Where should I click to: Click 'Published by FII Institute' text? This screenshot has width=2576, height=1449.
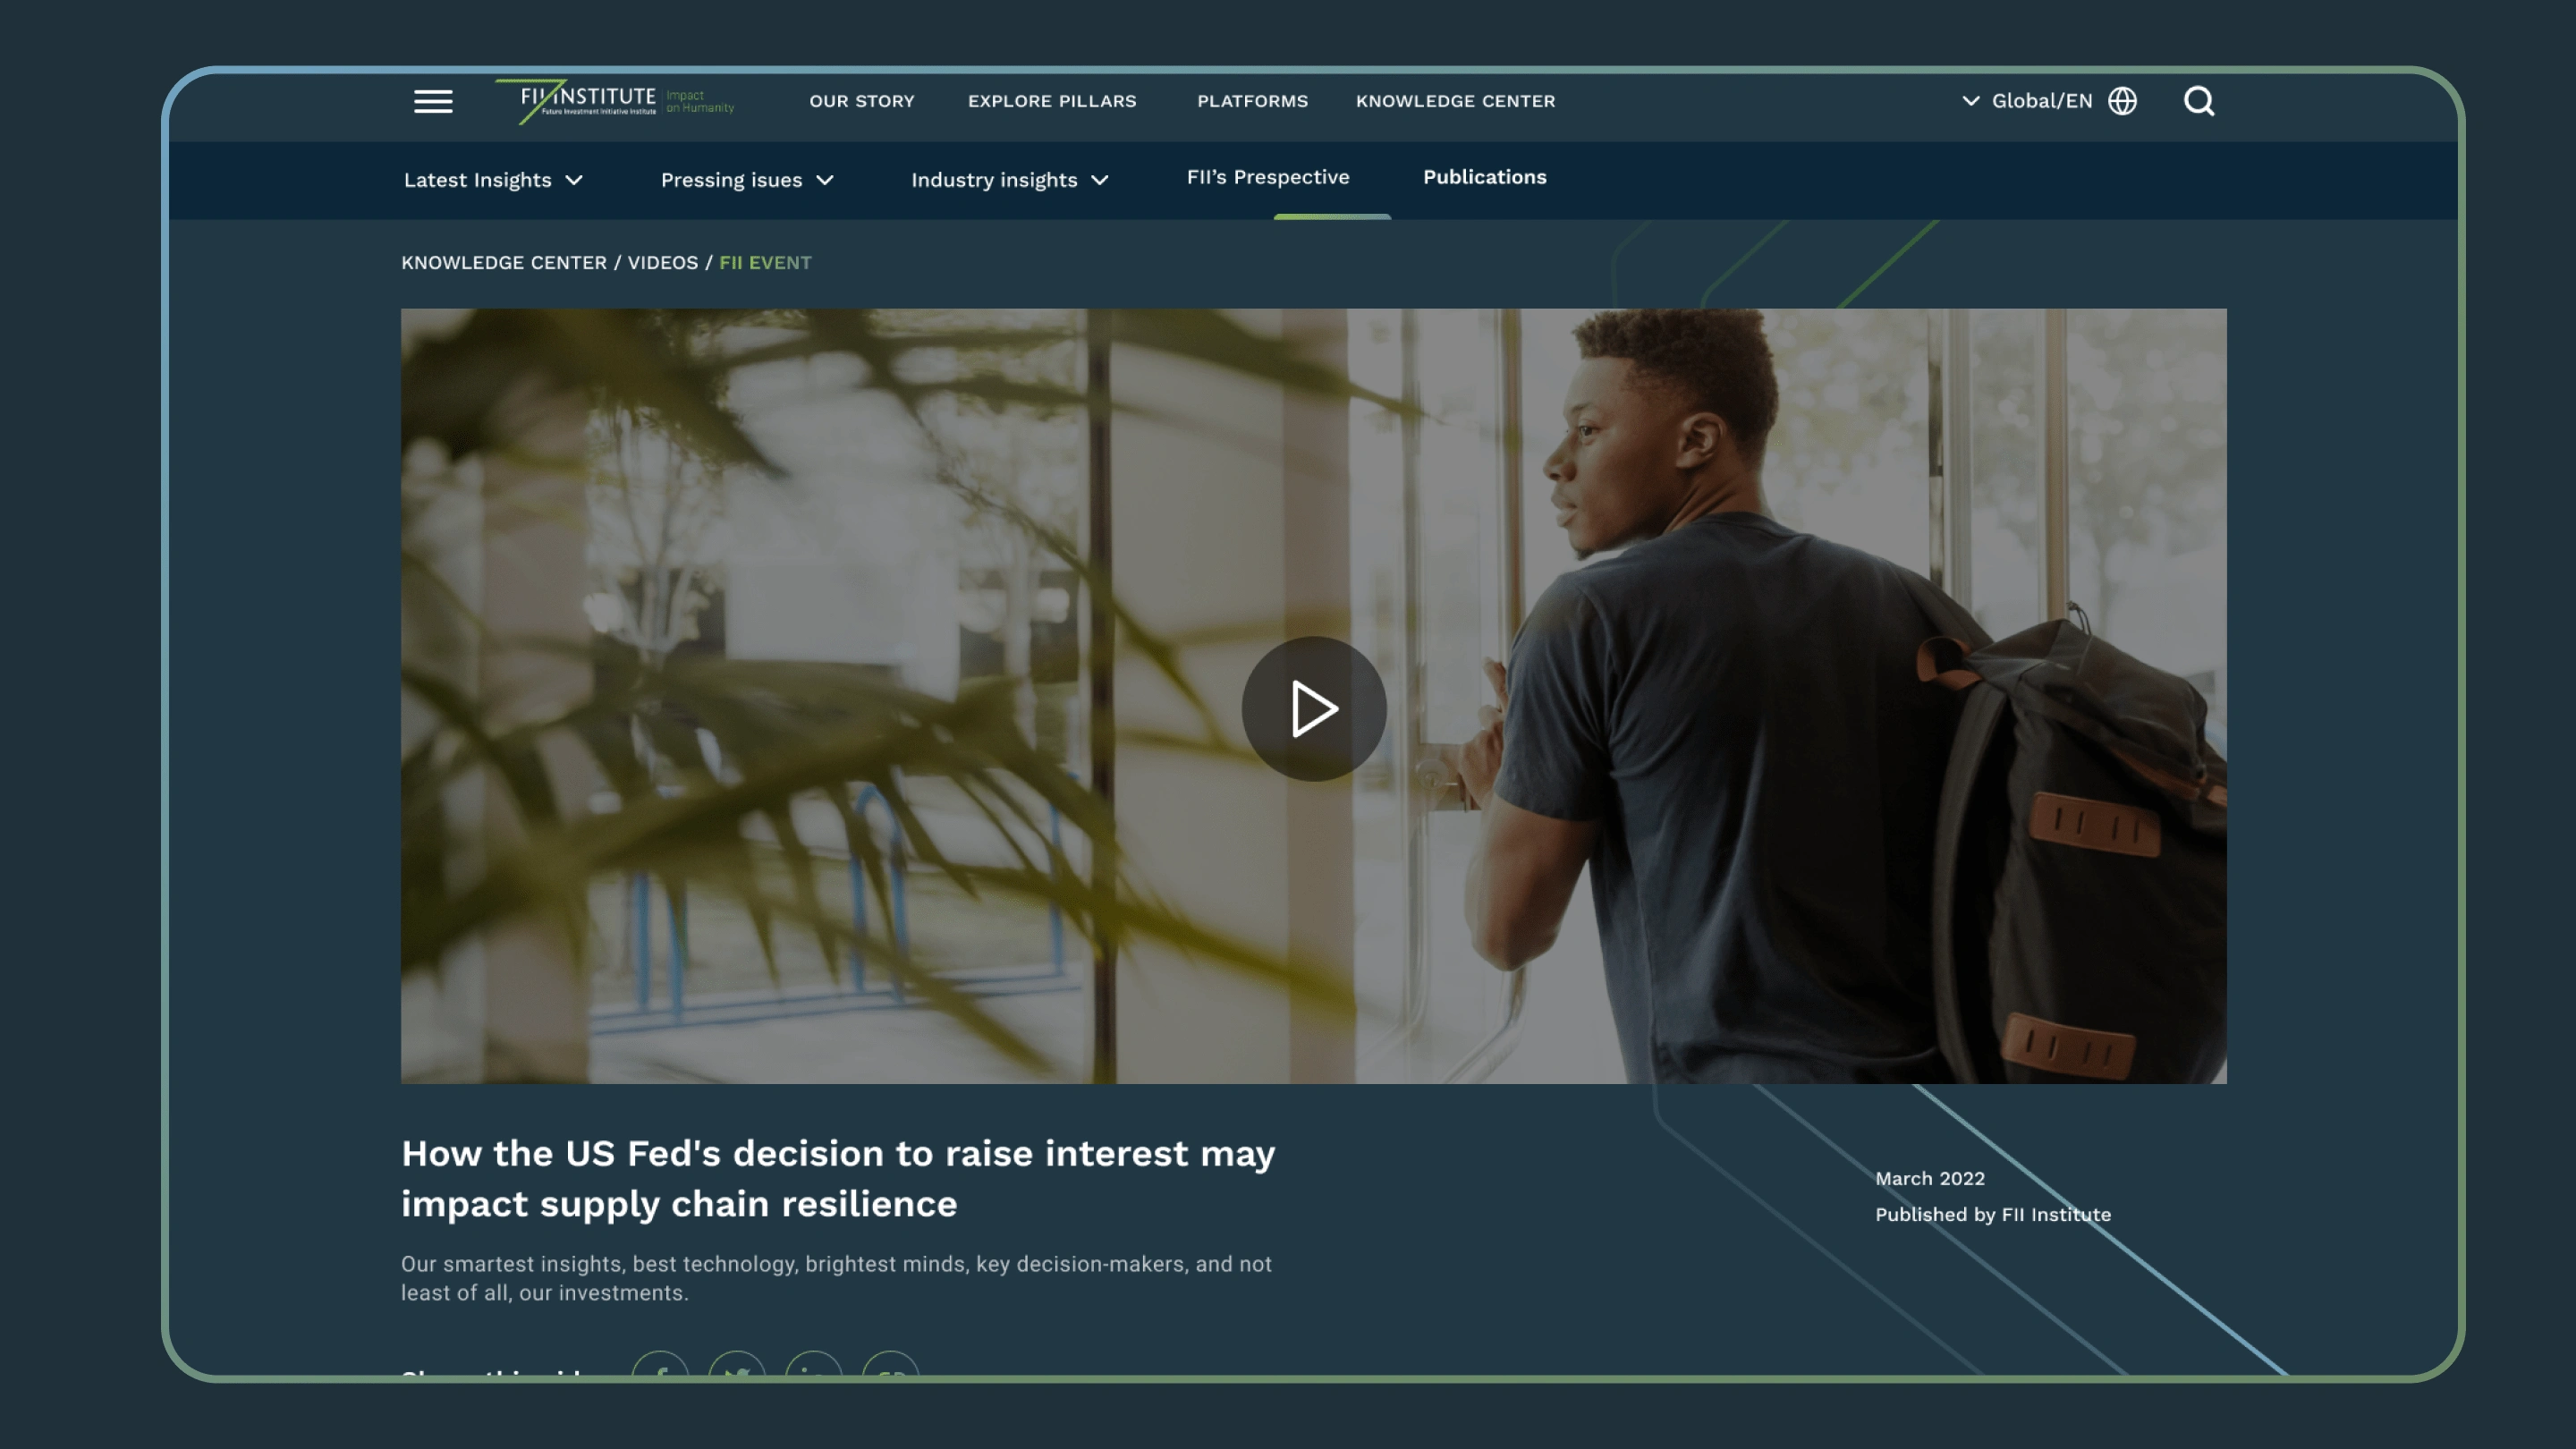point(1992,1214)
